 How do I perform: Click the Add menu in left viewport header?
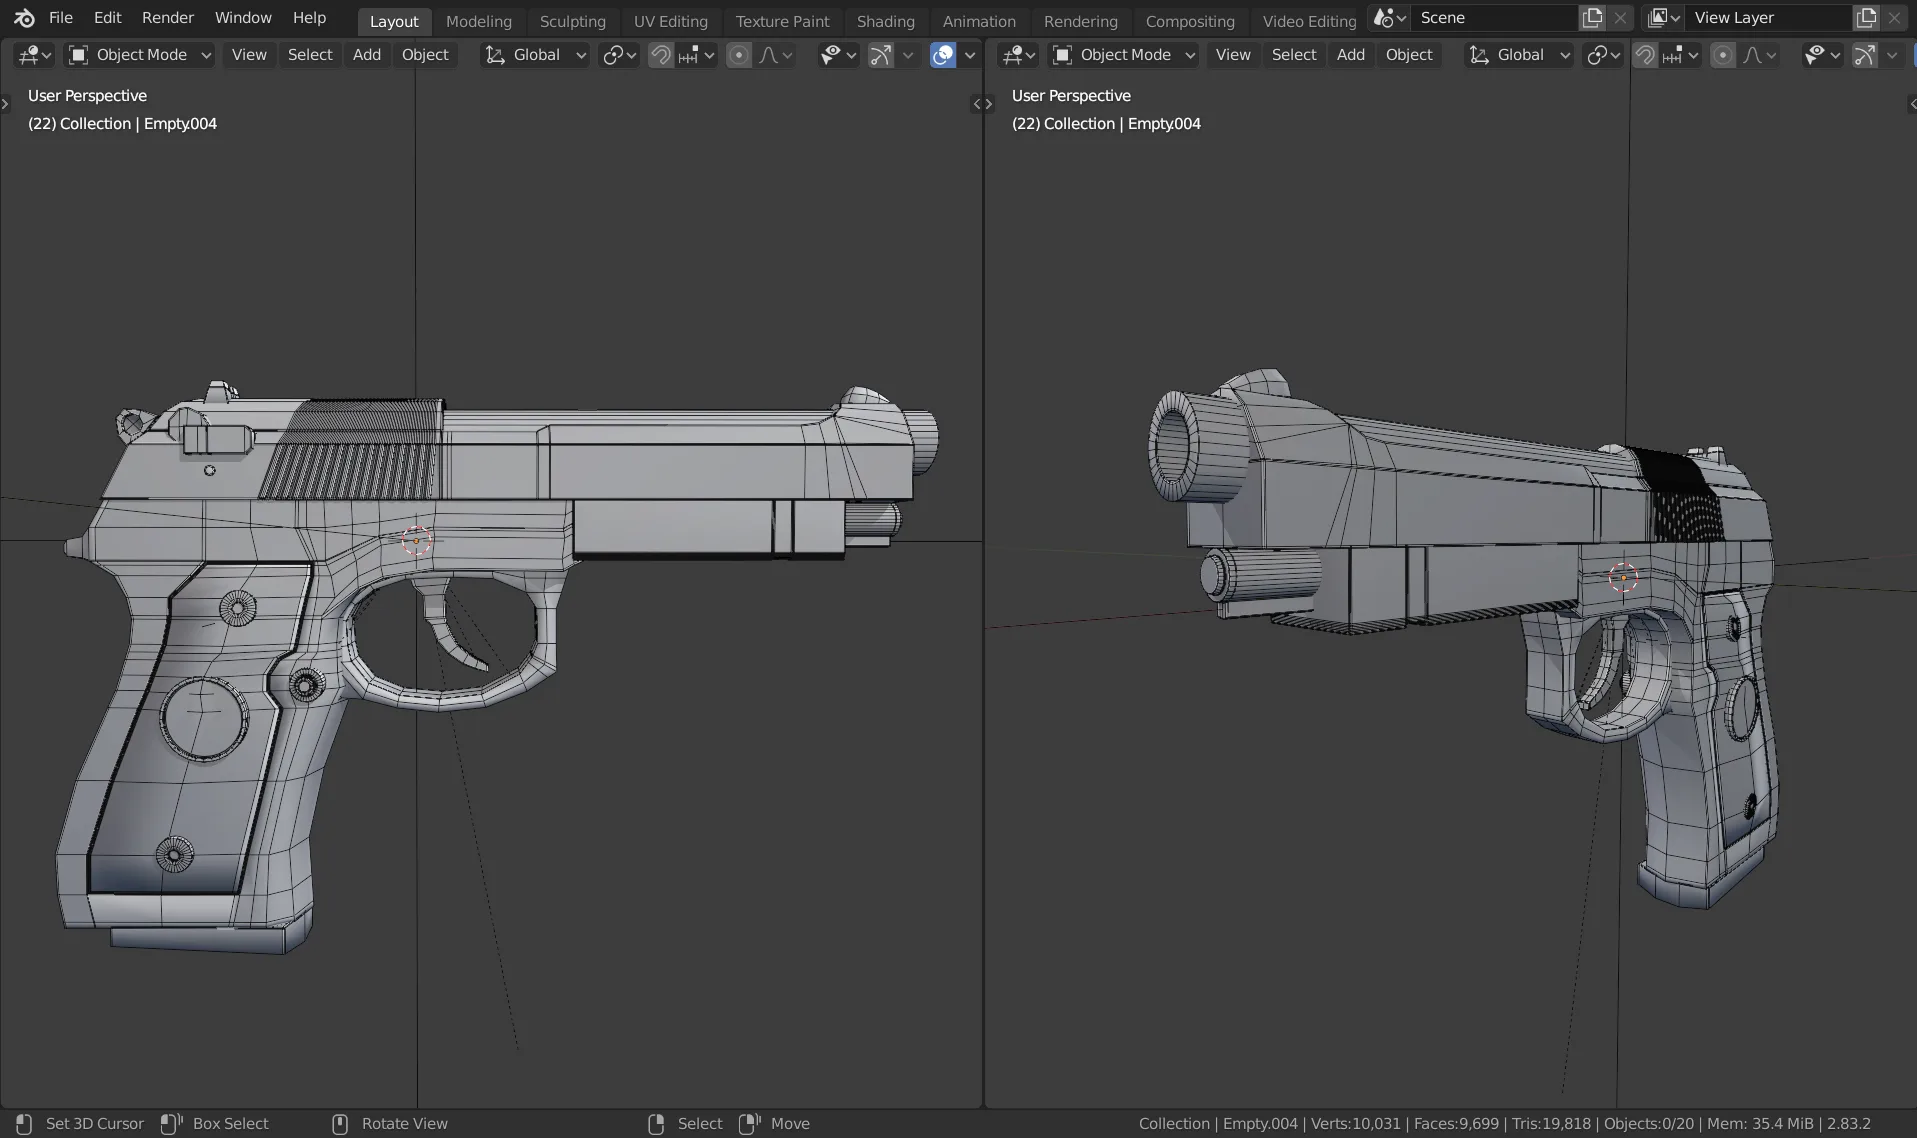coord(365,55)
